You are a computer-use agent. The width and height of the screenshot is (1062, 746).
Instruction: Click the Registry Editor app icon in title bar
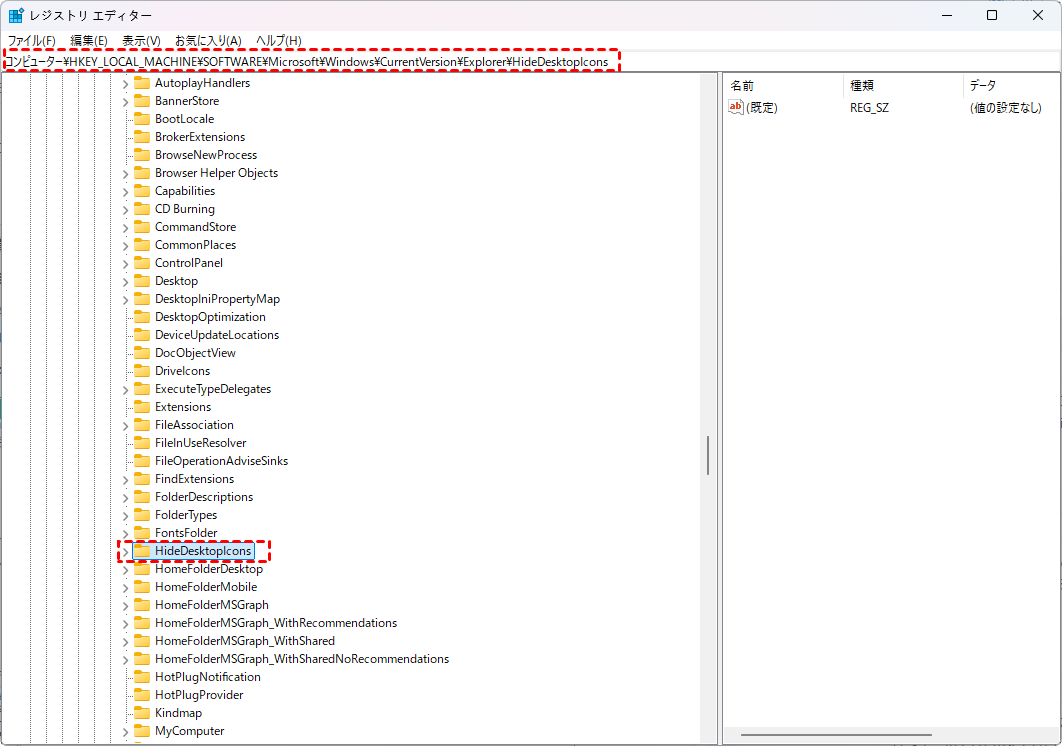17,16
